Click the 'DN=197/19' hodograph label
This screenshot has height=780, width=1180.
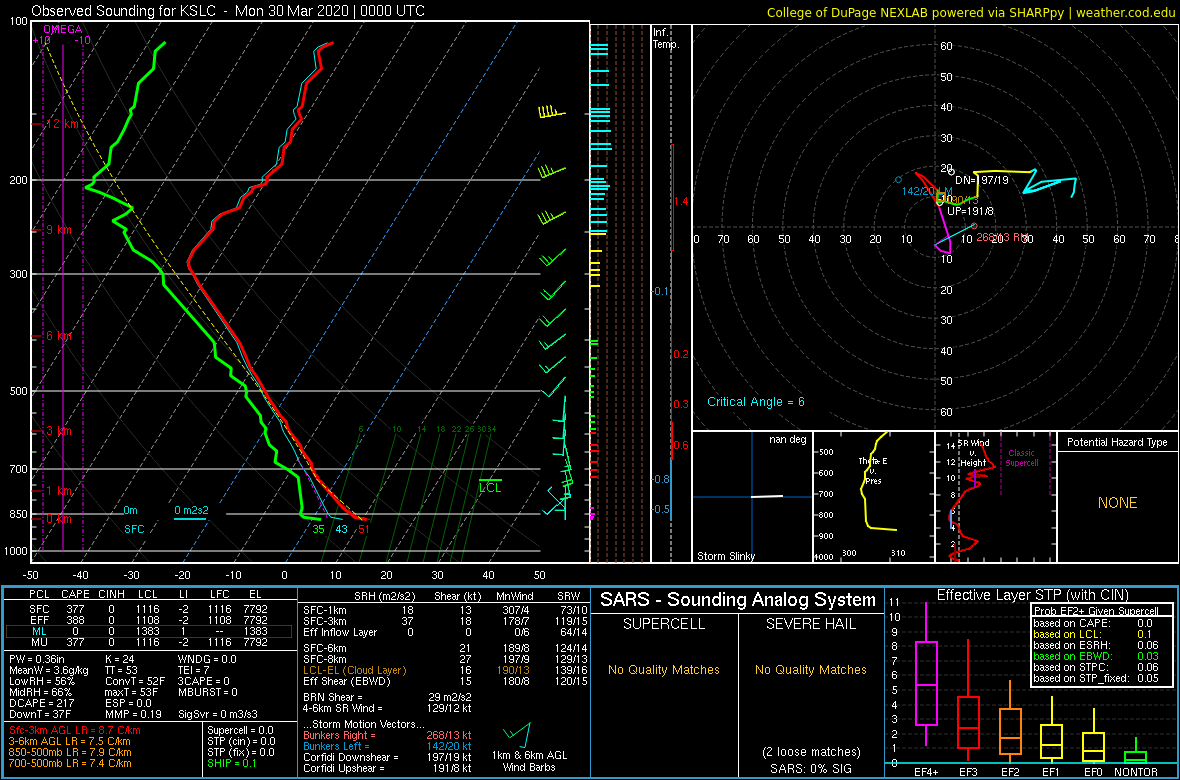pos(981,181)
